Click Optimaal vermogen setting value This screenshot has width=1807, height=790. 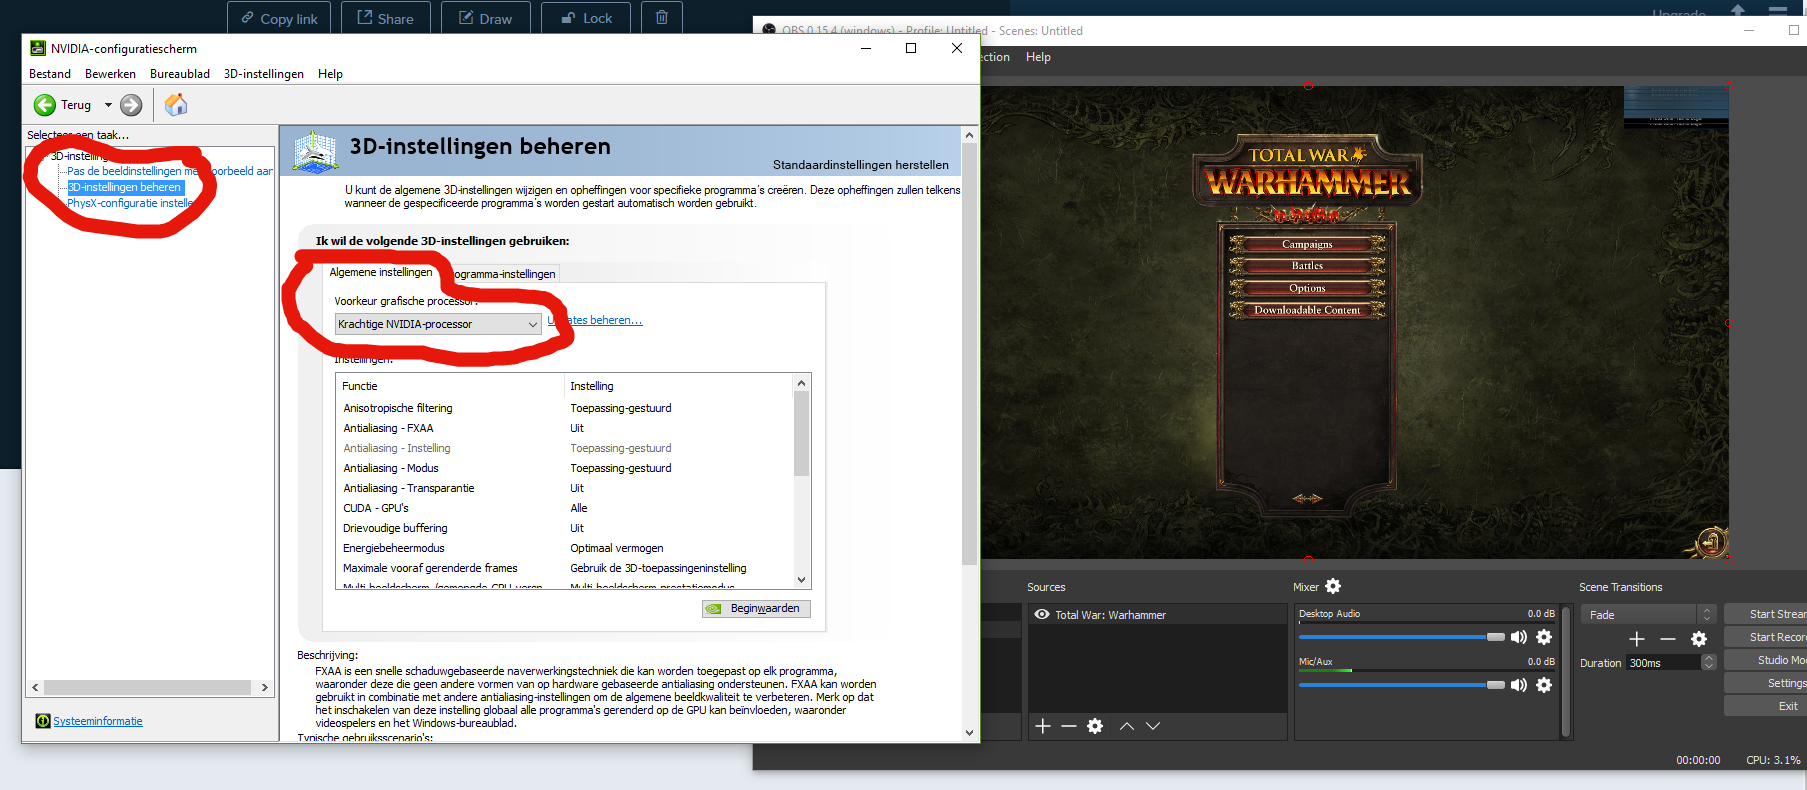(x=617, y=548)
